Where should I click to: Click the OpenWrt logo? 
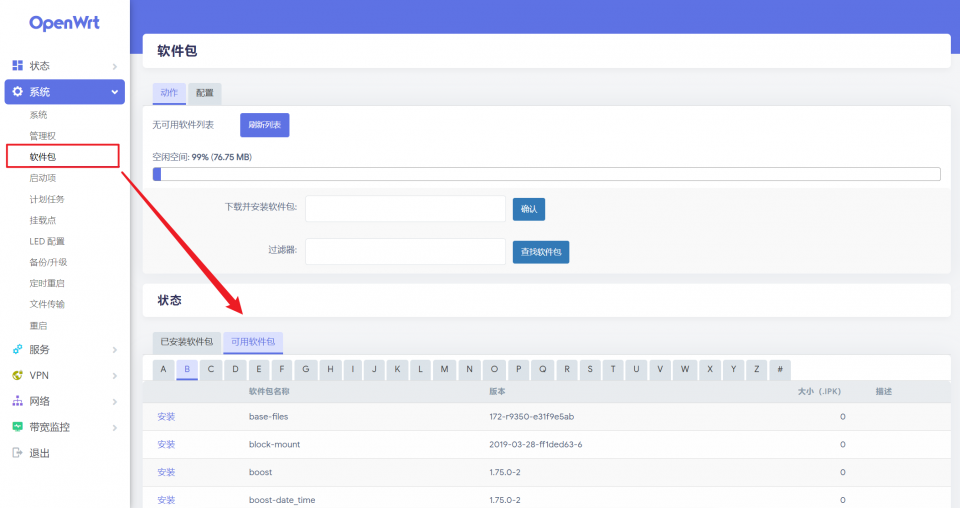pos(64,23)
